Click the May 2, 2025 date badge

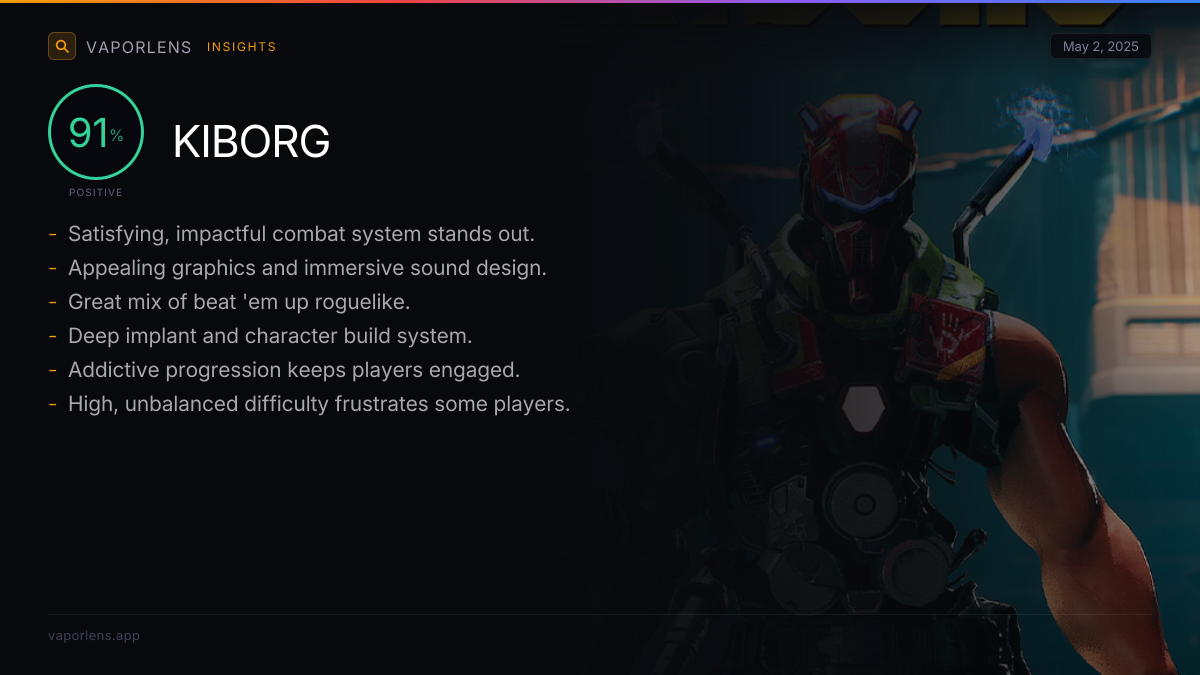point(1101,46)
